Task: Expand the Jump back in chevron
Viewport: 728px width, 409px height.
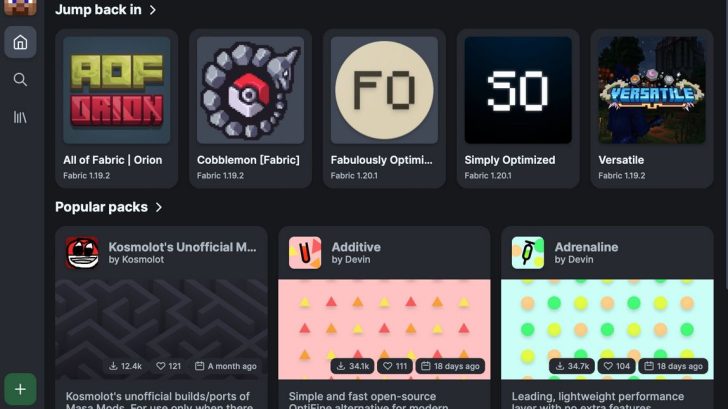Action: (153, 10)
